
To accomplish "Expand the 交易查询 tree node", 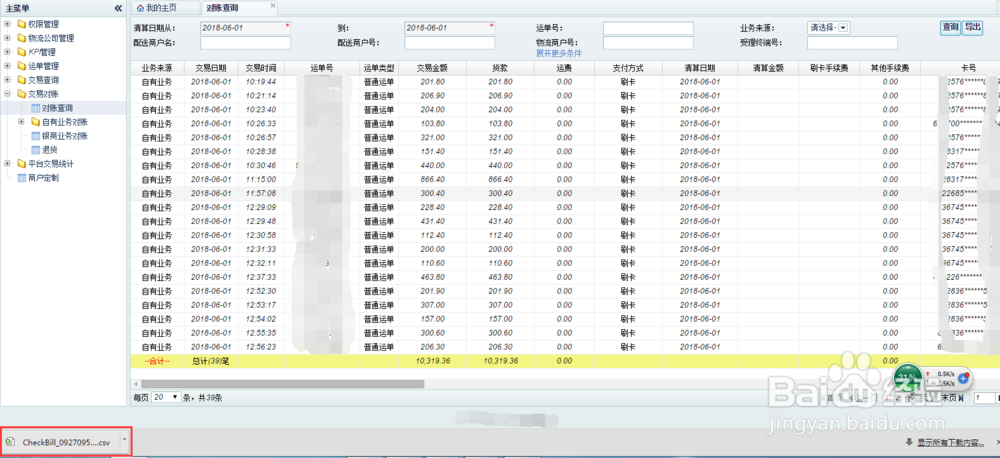I will (x=7, y=80).
